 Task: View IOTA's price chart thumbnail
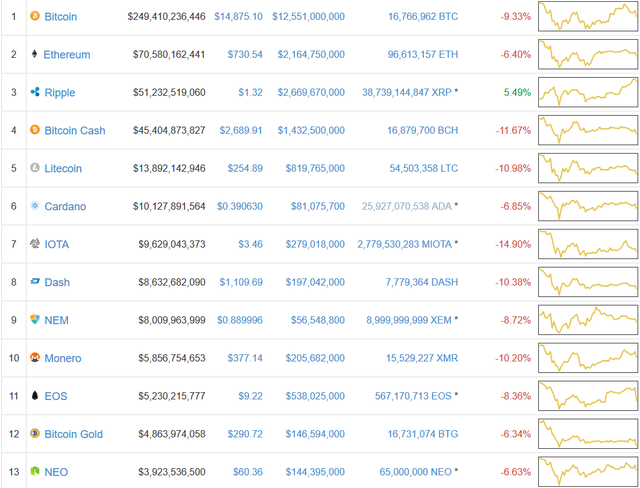click(x=588, y=244)
